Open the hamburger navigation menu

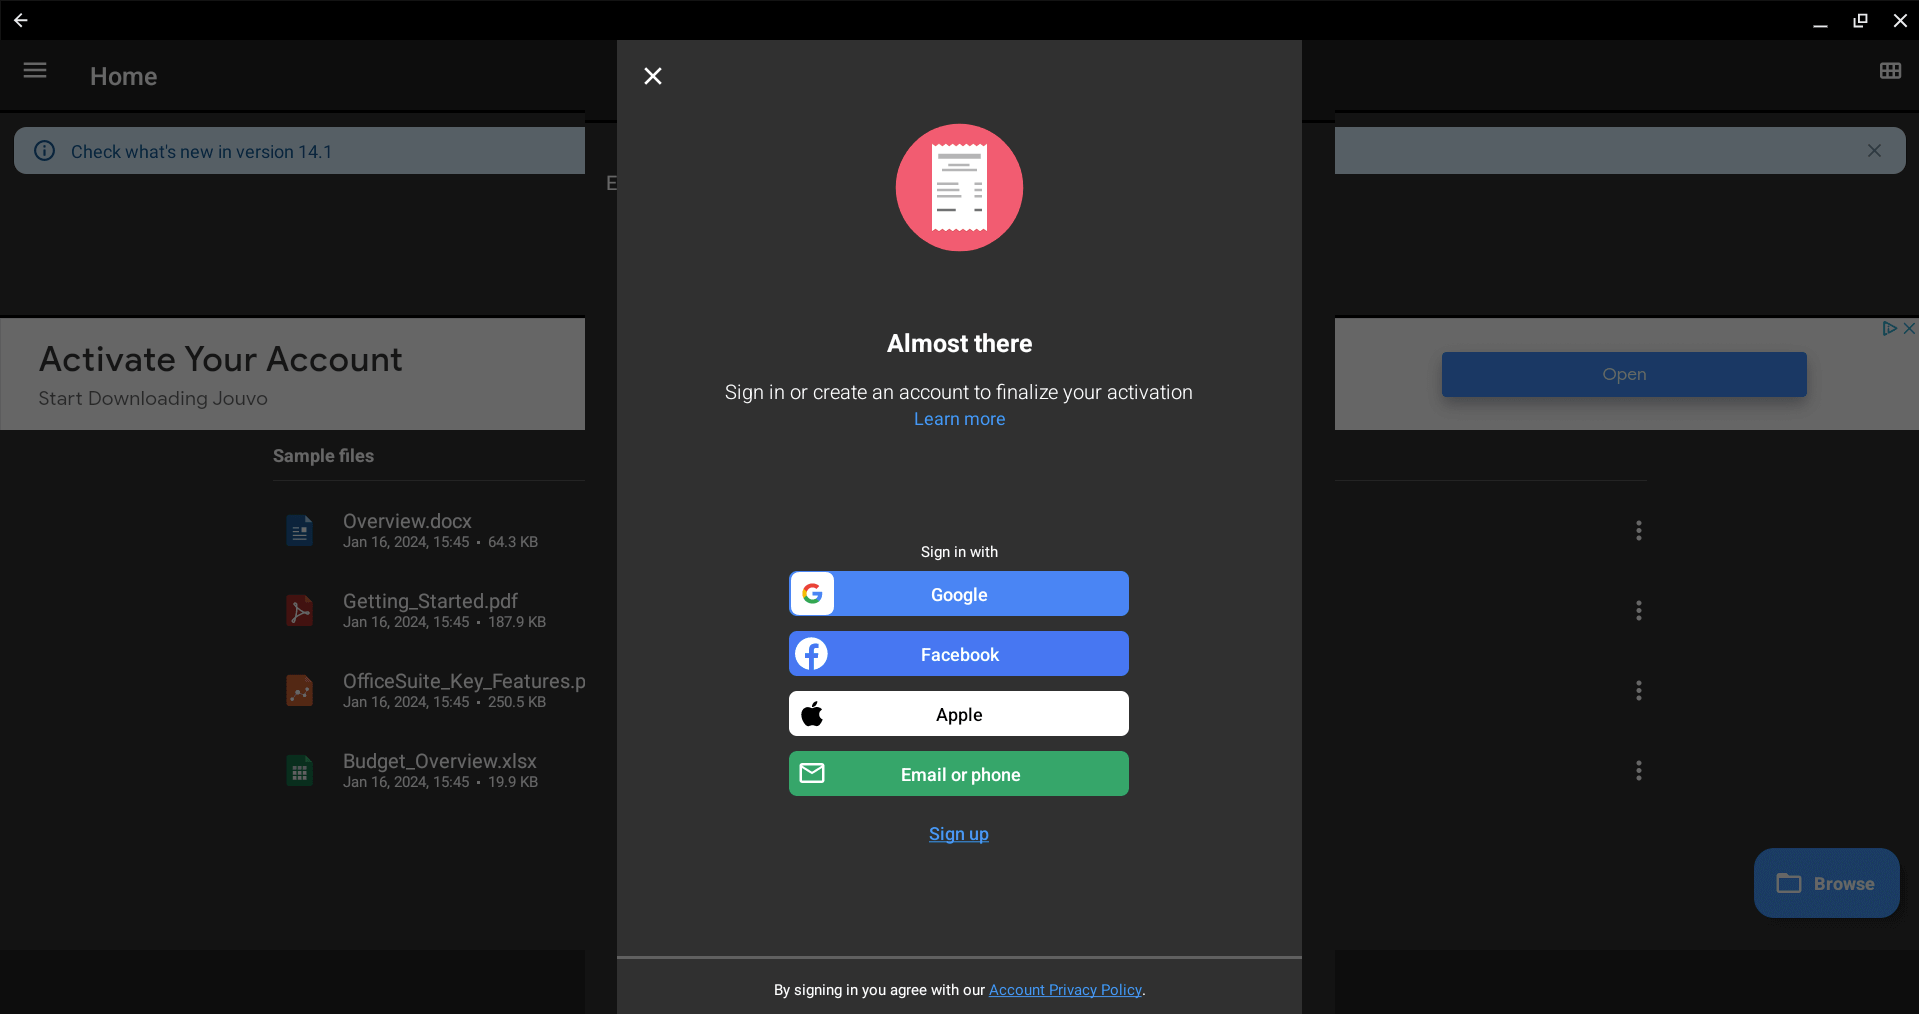[x=35, y=70]
